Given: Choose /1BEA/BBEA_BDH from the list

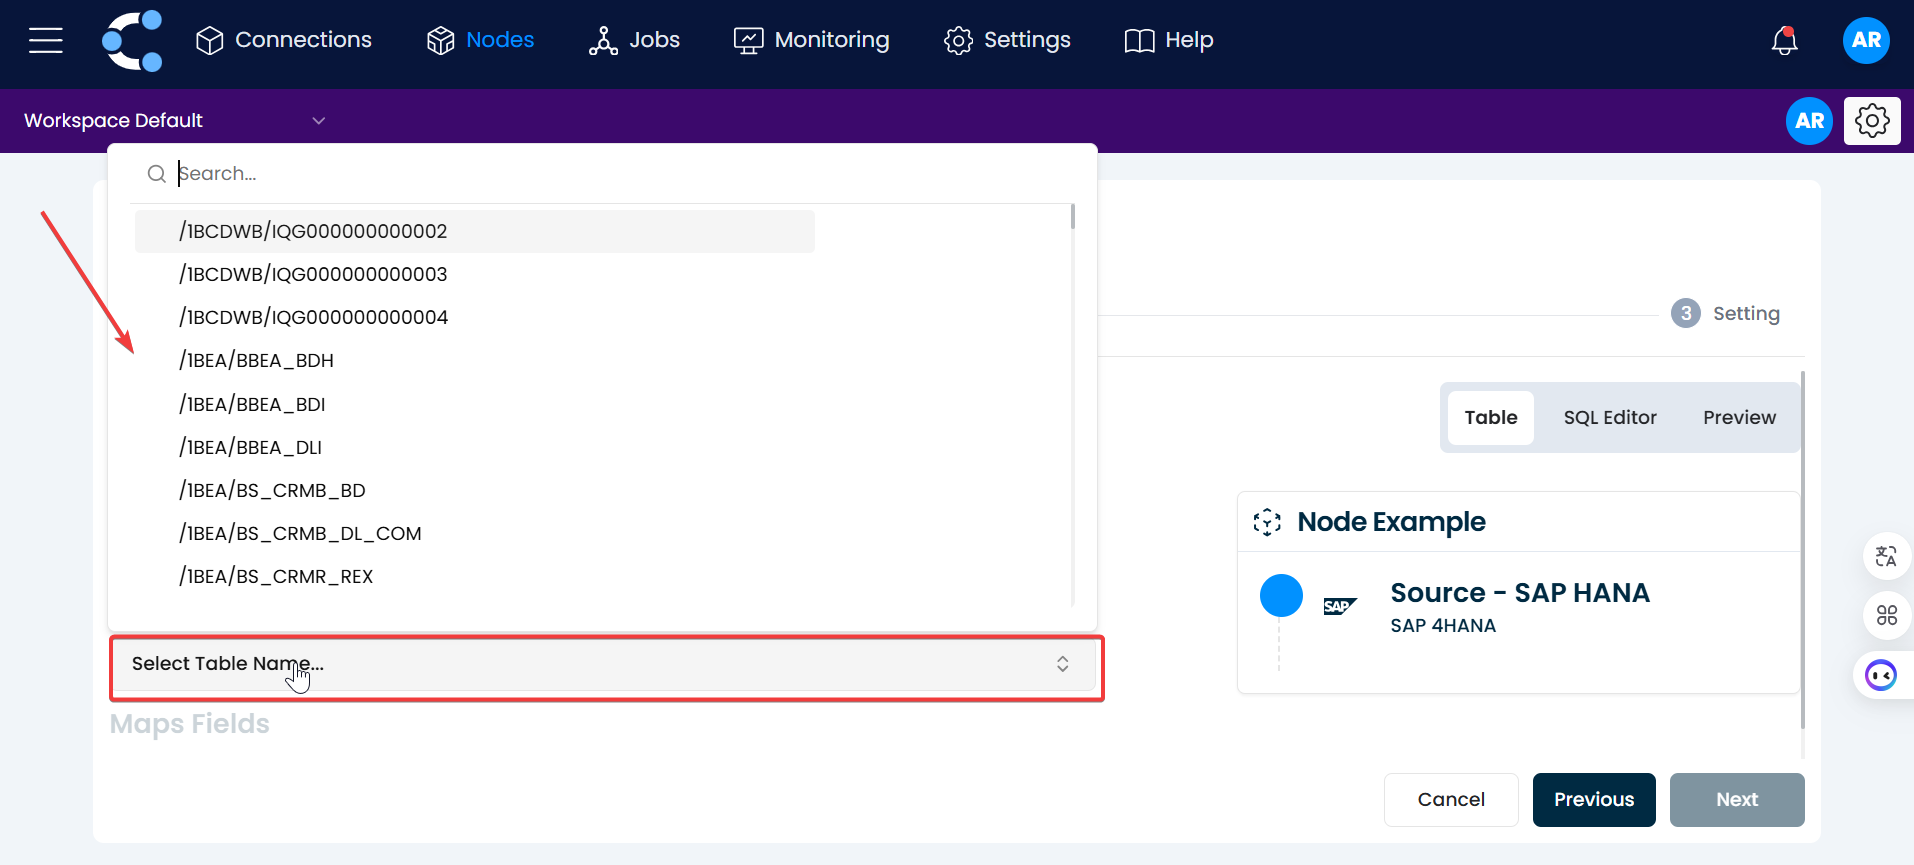Looking at the screenshot, I should pos(256,360).
